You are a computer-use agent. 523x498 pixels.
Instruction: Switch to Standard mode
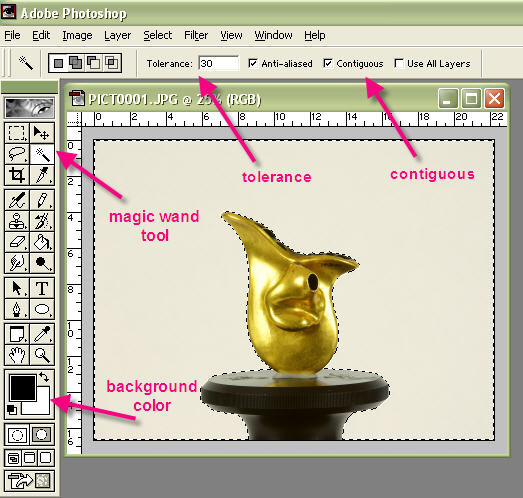tap(17, 434)
